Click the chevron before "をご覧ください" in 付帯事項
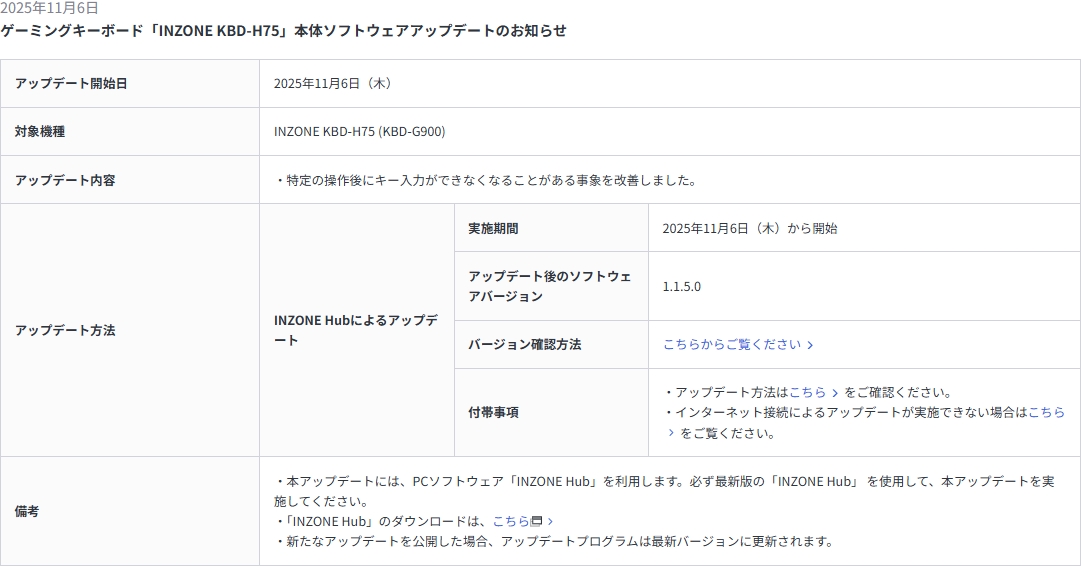This screenshot has height=566, width=1081. click(672, 433)
